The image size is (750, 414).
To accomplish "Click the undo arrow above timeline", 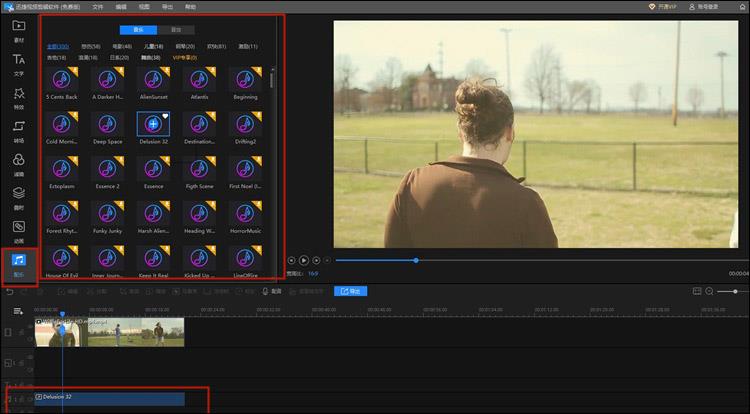I will coord(10,291).
